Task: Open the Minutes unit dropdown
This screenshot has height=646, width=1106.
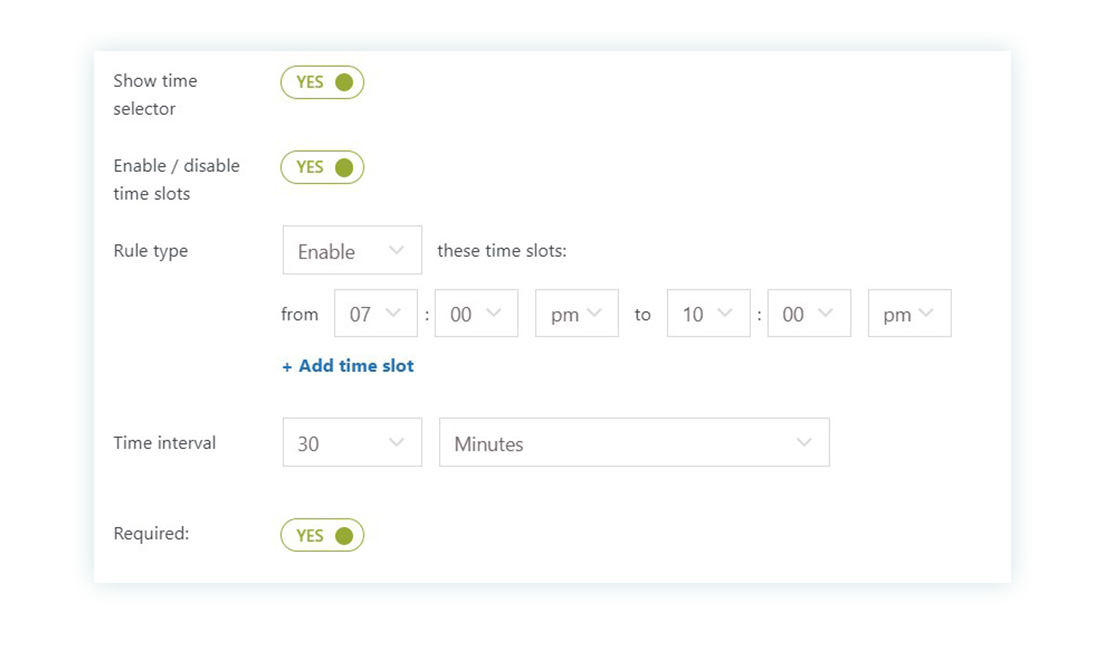Action: click(x=634, y=443)
